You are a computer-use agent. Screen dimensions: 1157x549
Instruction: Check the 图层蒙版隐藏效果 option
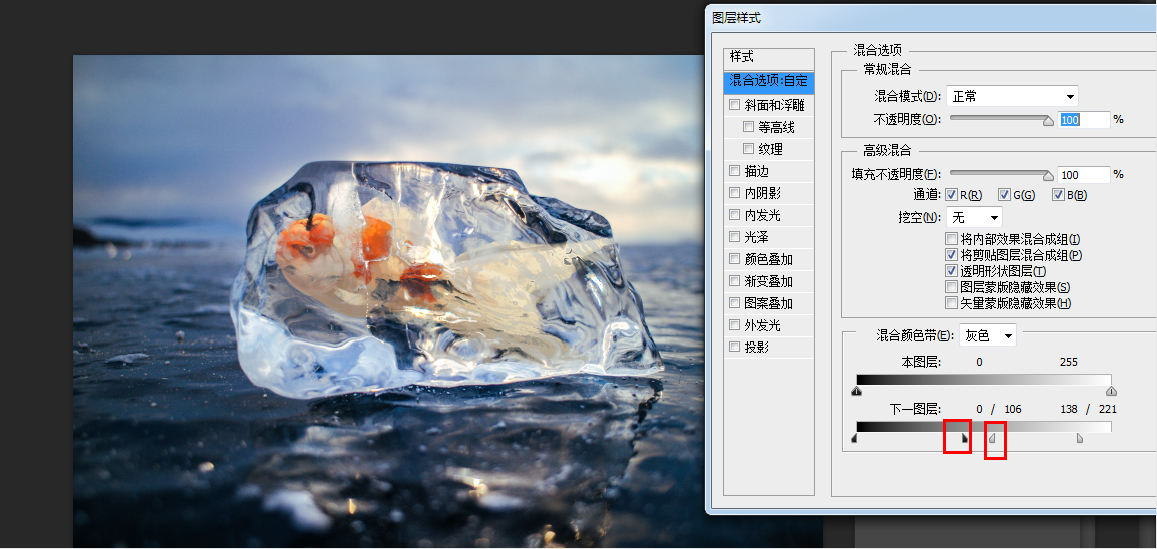click(952, 287)
